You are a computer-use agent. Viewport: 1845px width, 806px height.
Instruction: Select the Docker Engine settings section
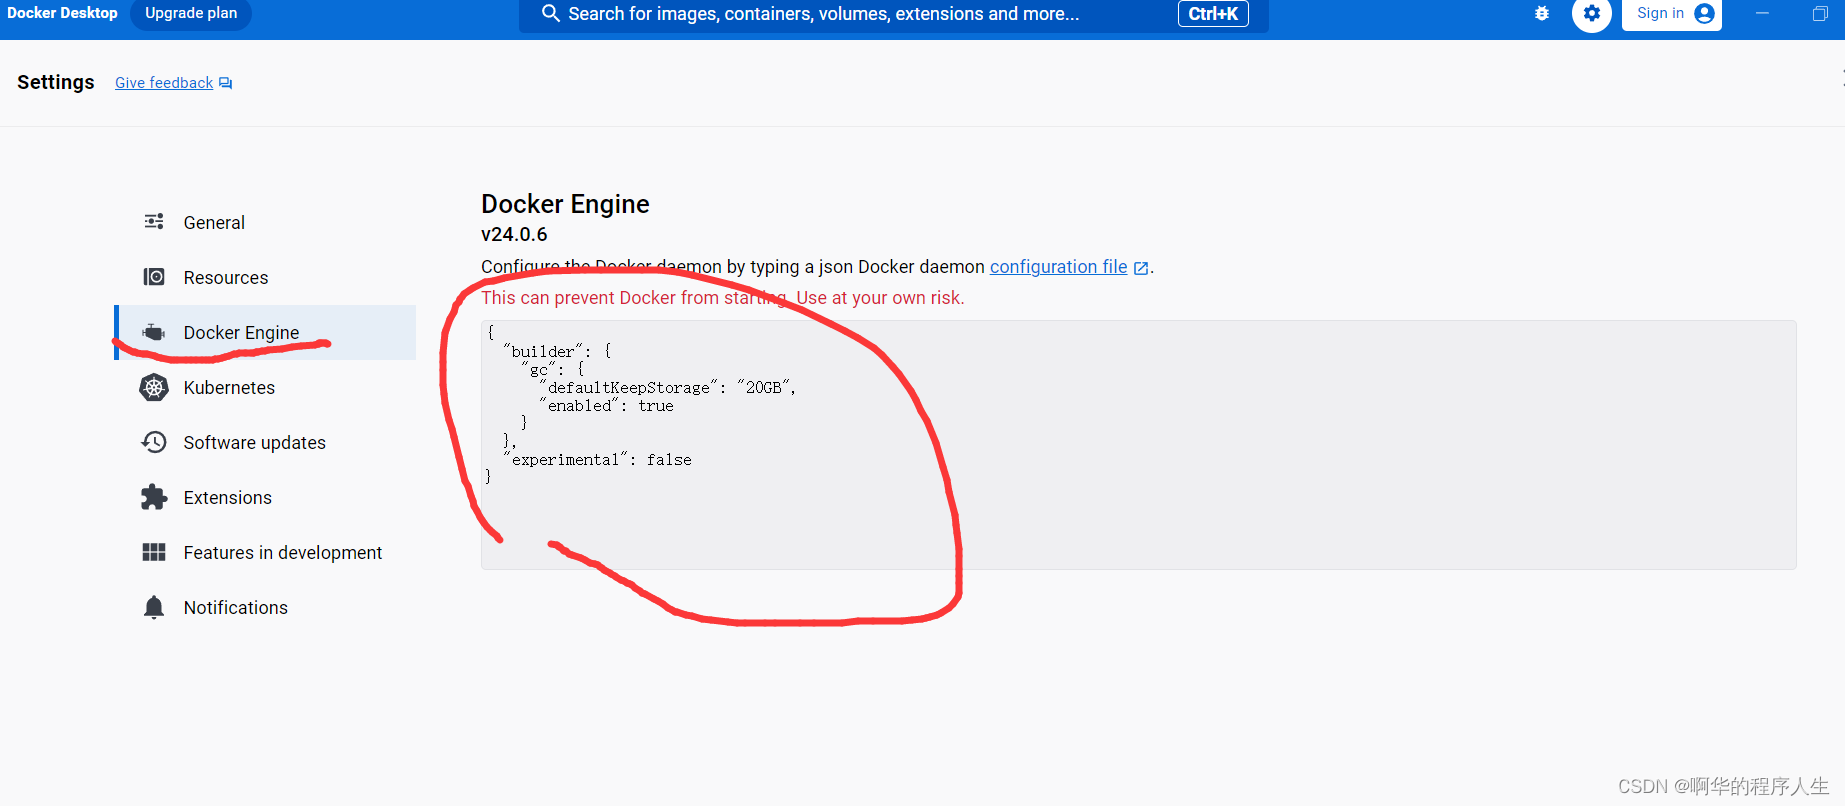[265, 332]
